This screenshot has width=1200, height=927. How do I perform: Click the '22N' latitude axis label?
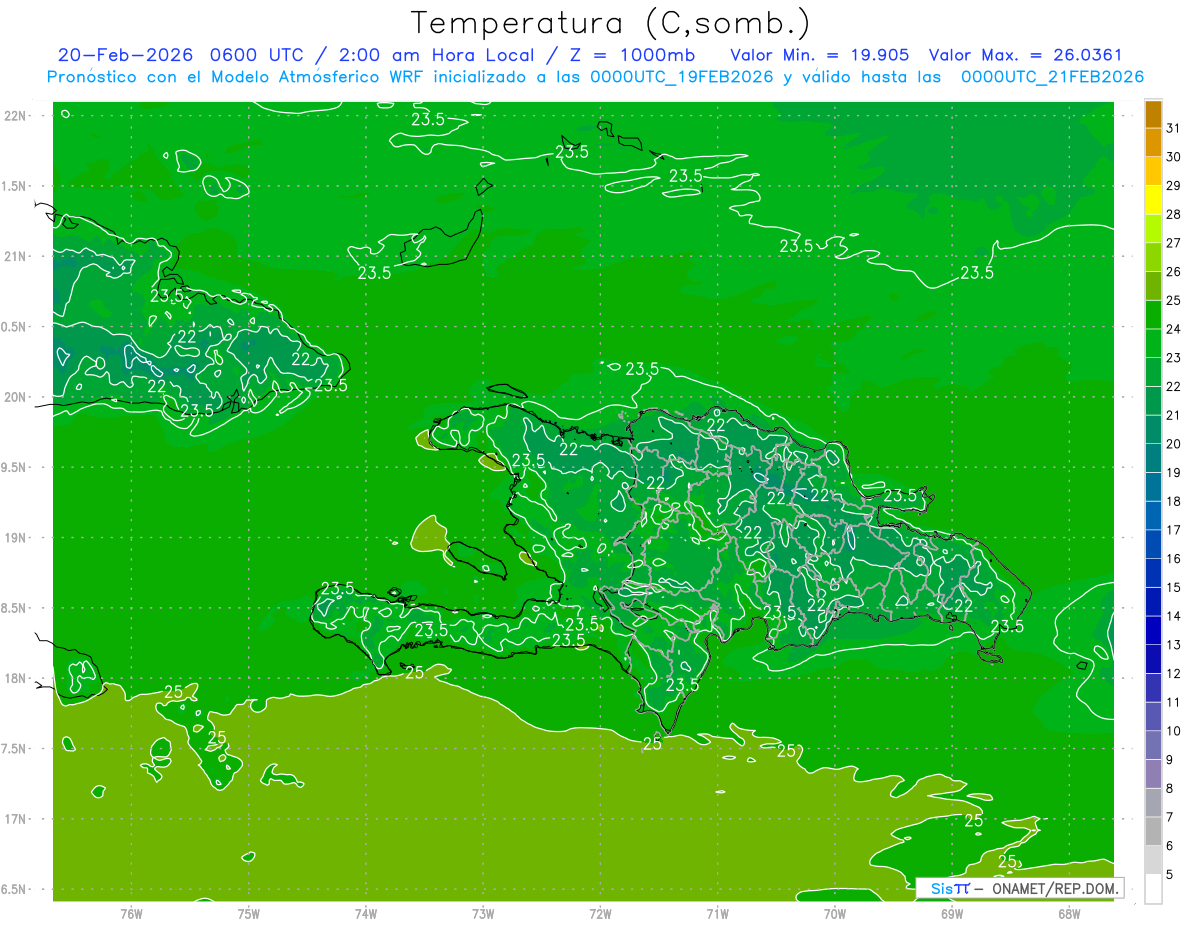[16, 115]
